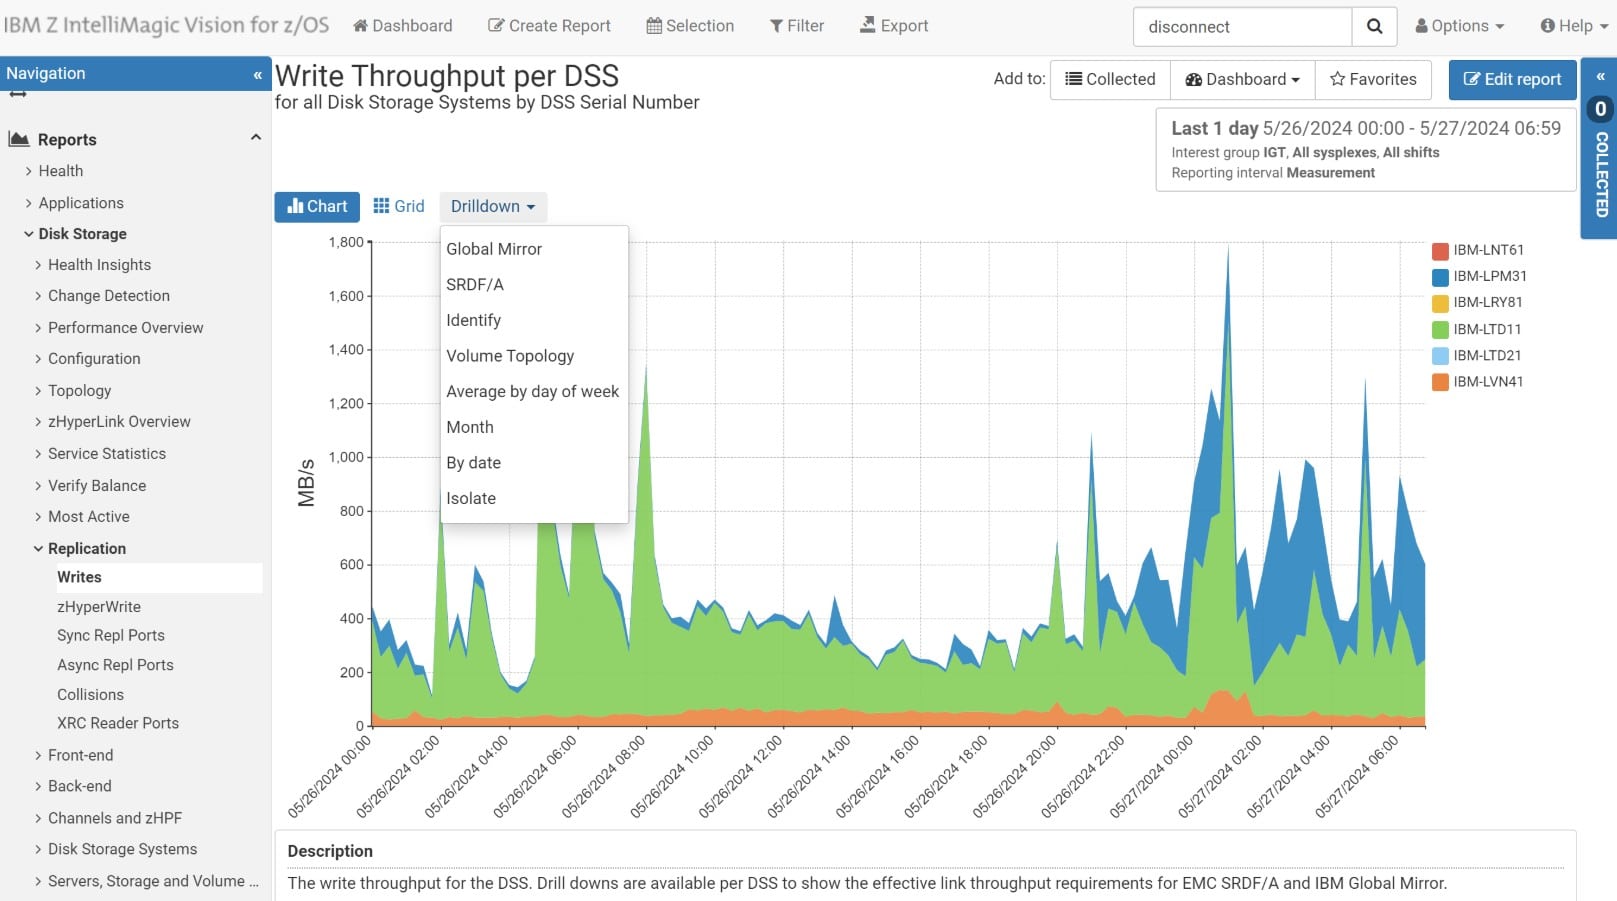Select Global Mirror from Drilldown menu

[494, 249]
